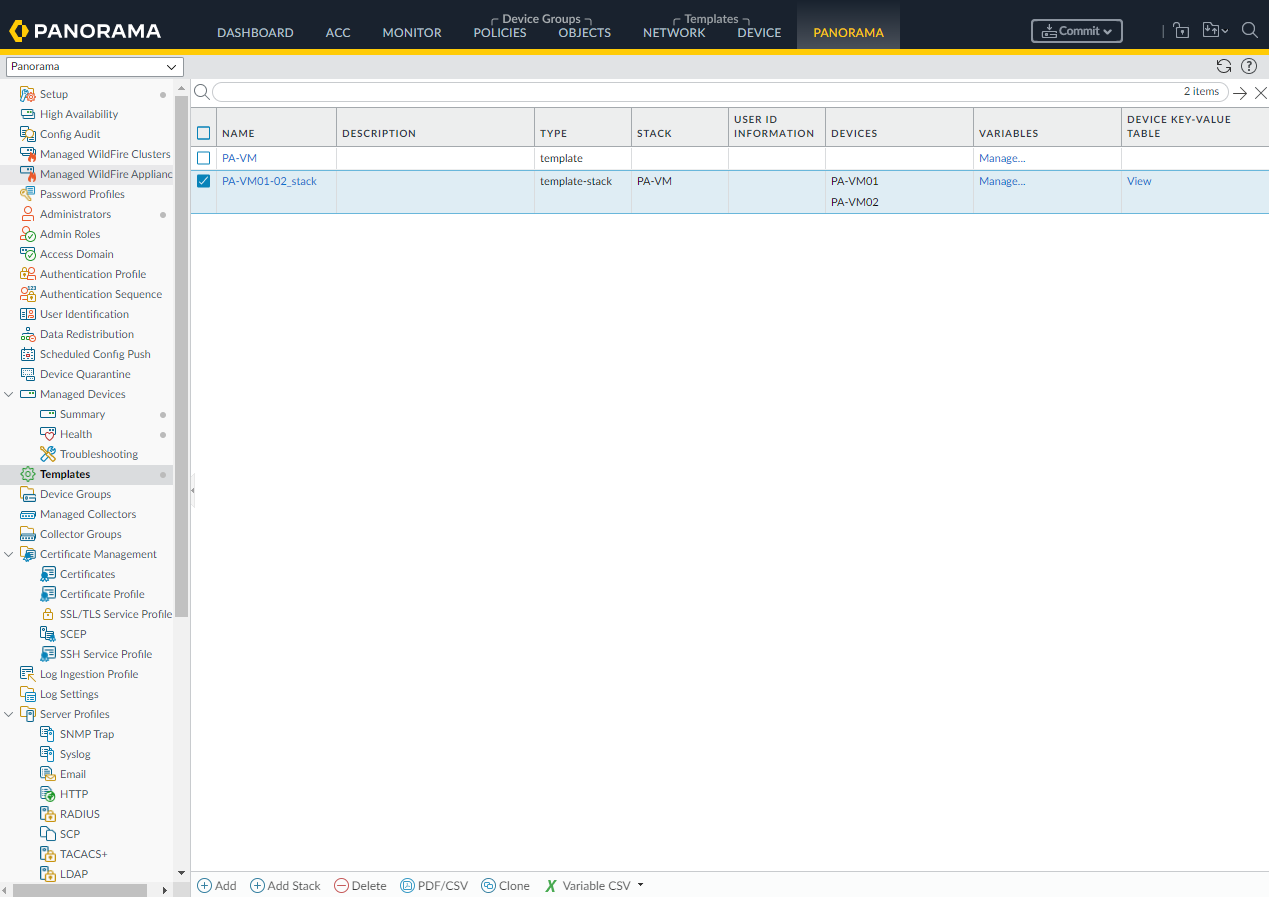Click the Administrators person icon

[28, 214]
